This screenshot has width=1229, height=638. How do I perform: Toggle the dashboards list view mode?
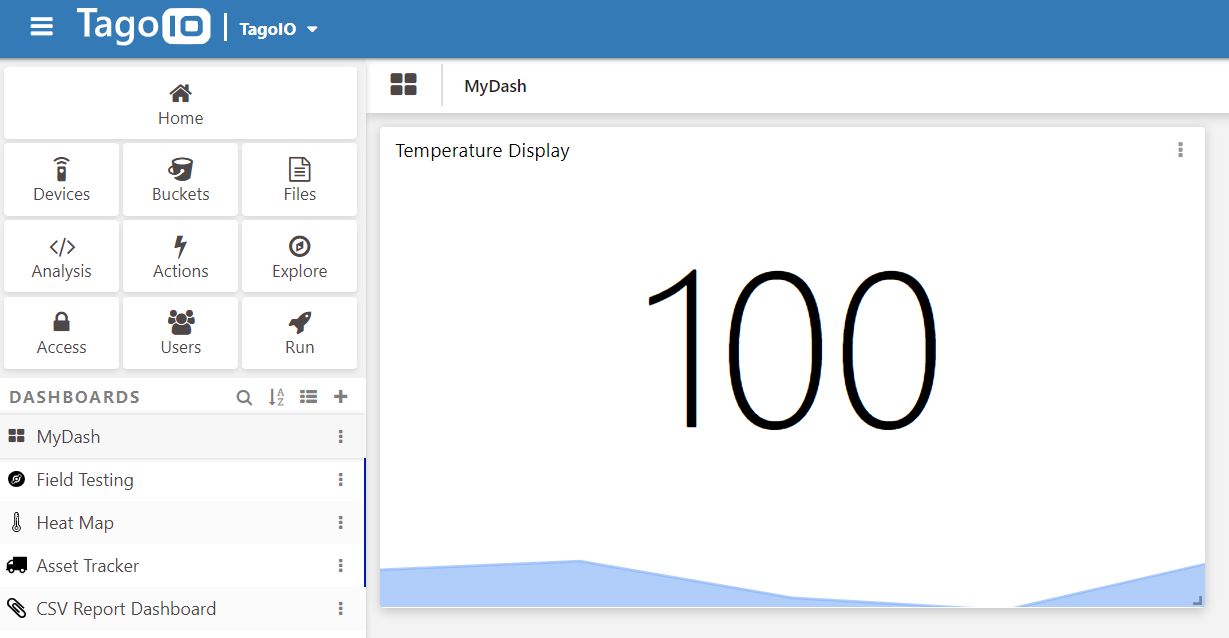pyautogui.click(x=308, y=397)
